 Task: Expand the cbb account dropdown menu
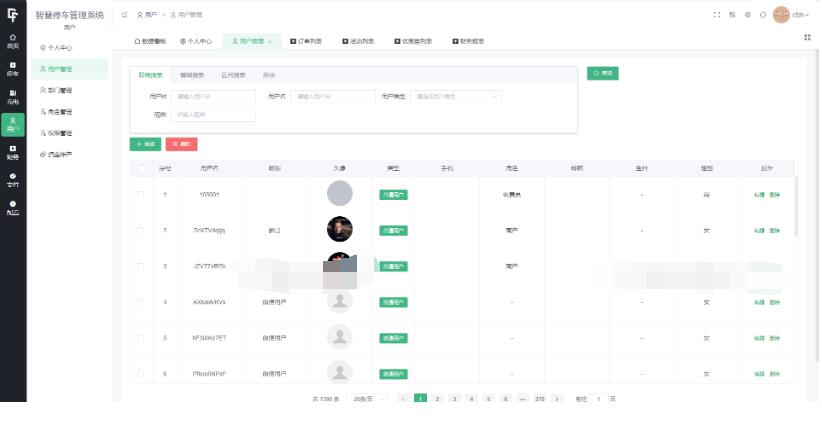click(x=801, y=15)
